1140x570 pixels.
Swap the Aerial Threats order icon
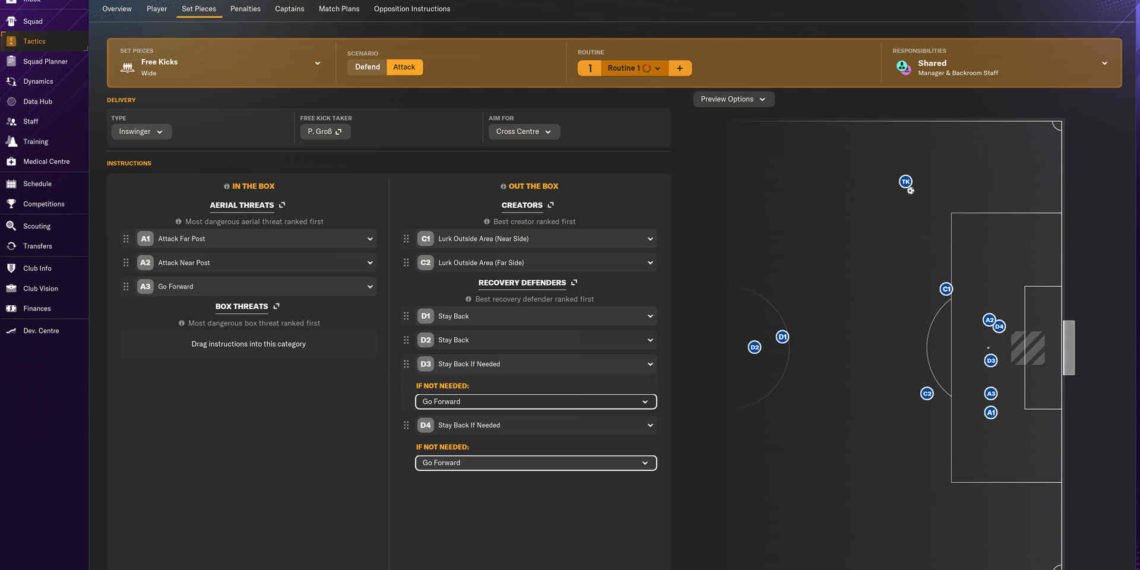click(x=283, y=205)
